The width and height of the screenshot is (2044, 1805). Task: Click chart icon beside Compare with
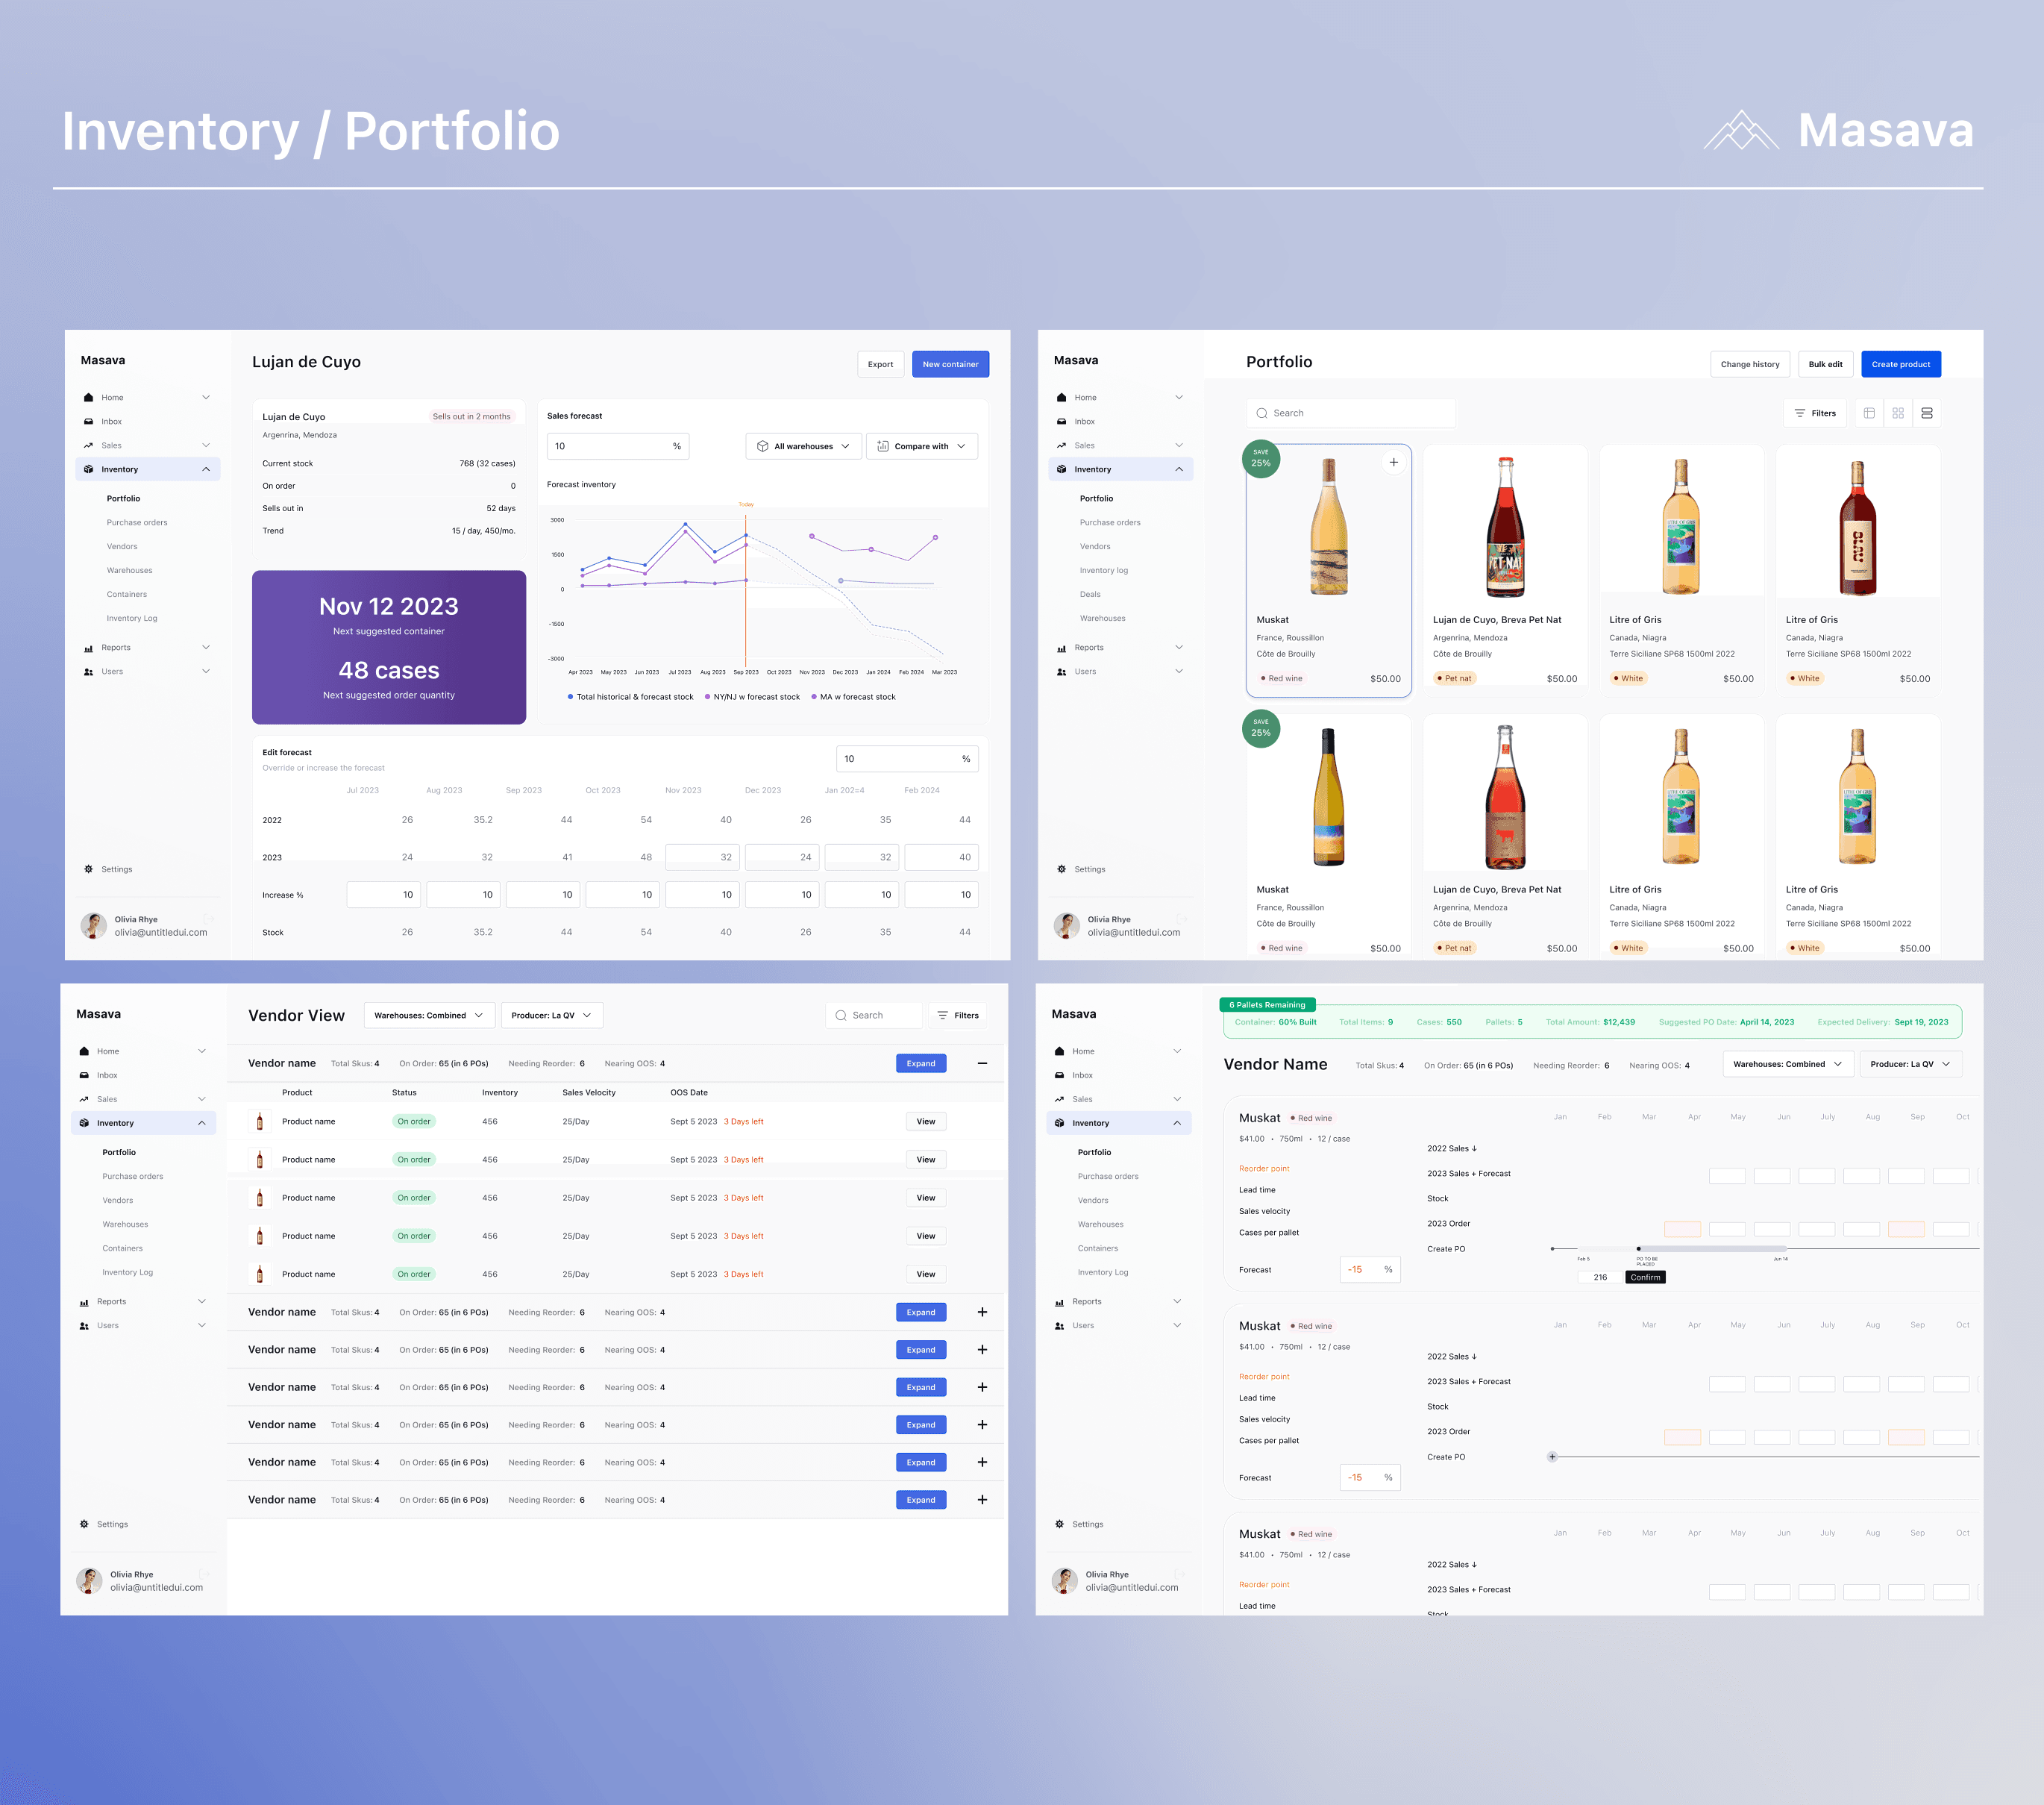(883, 446)
